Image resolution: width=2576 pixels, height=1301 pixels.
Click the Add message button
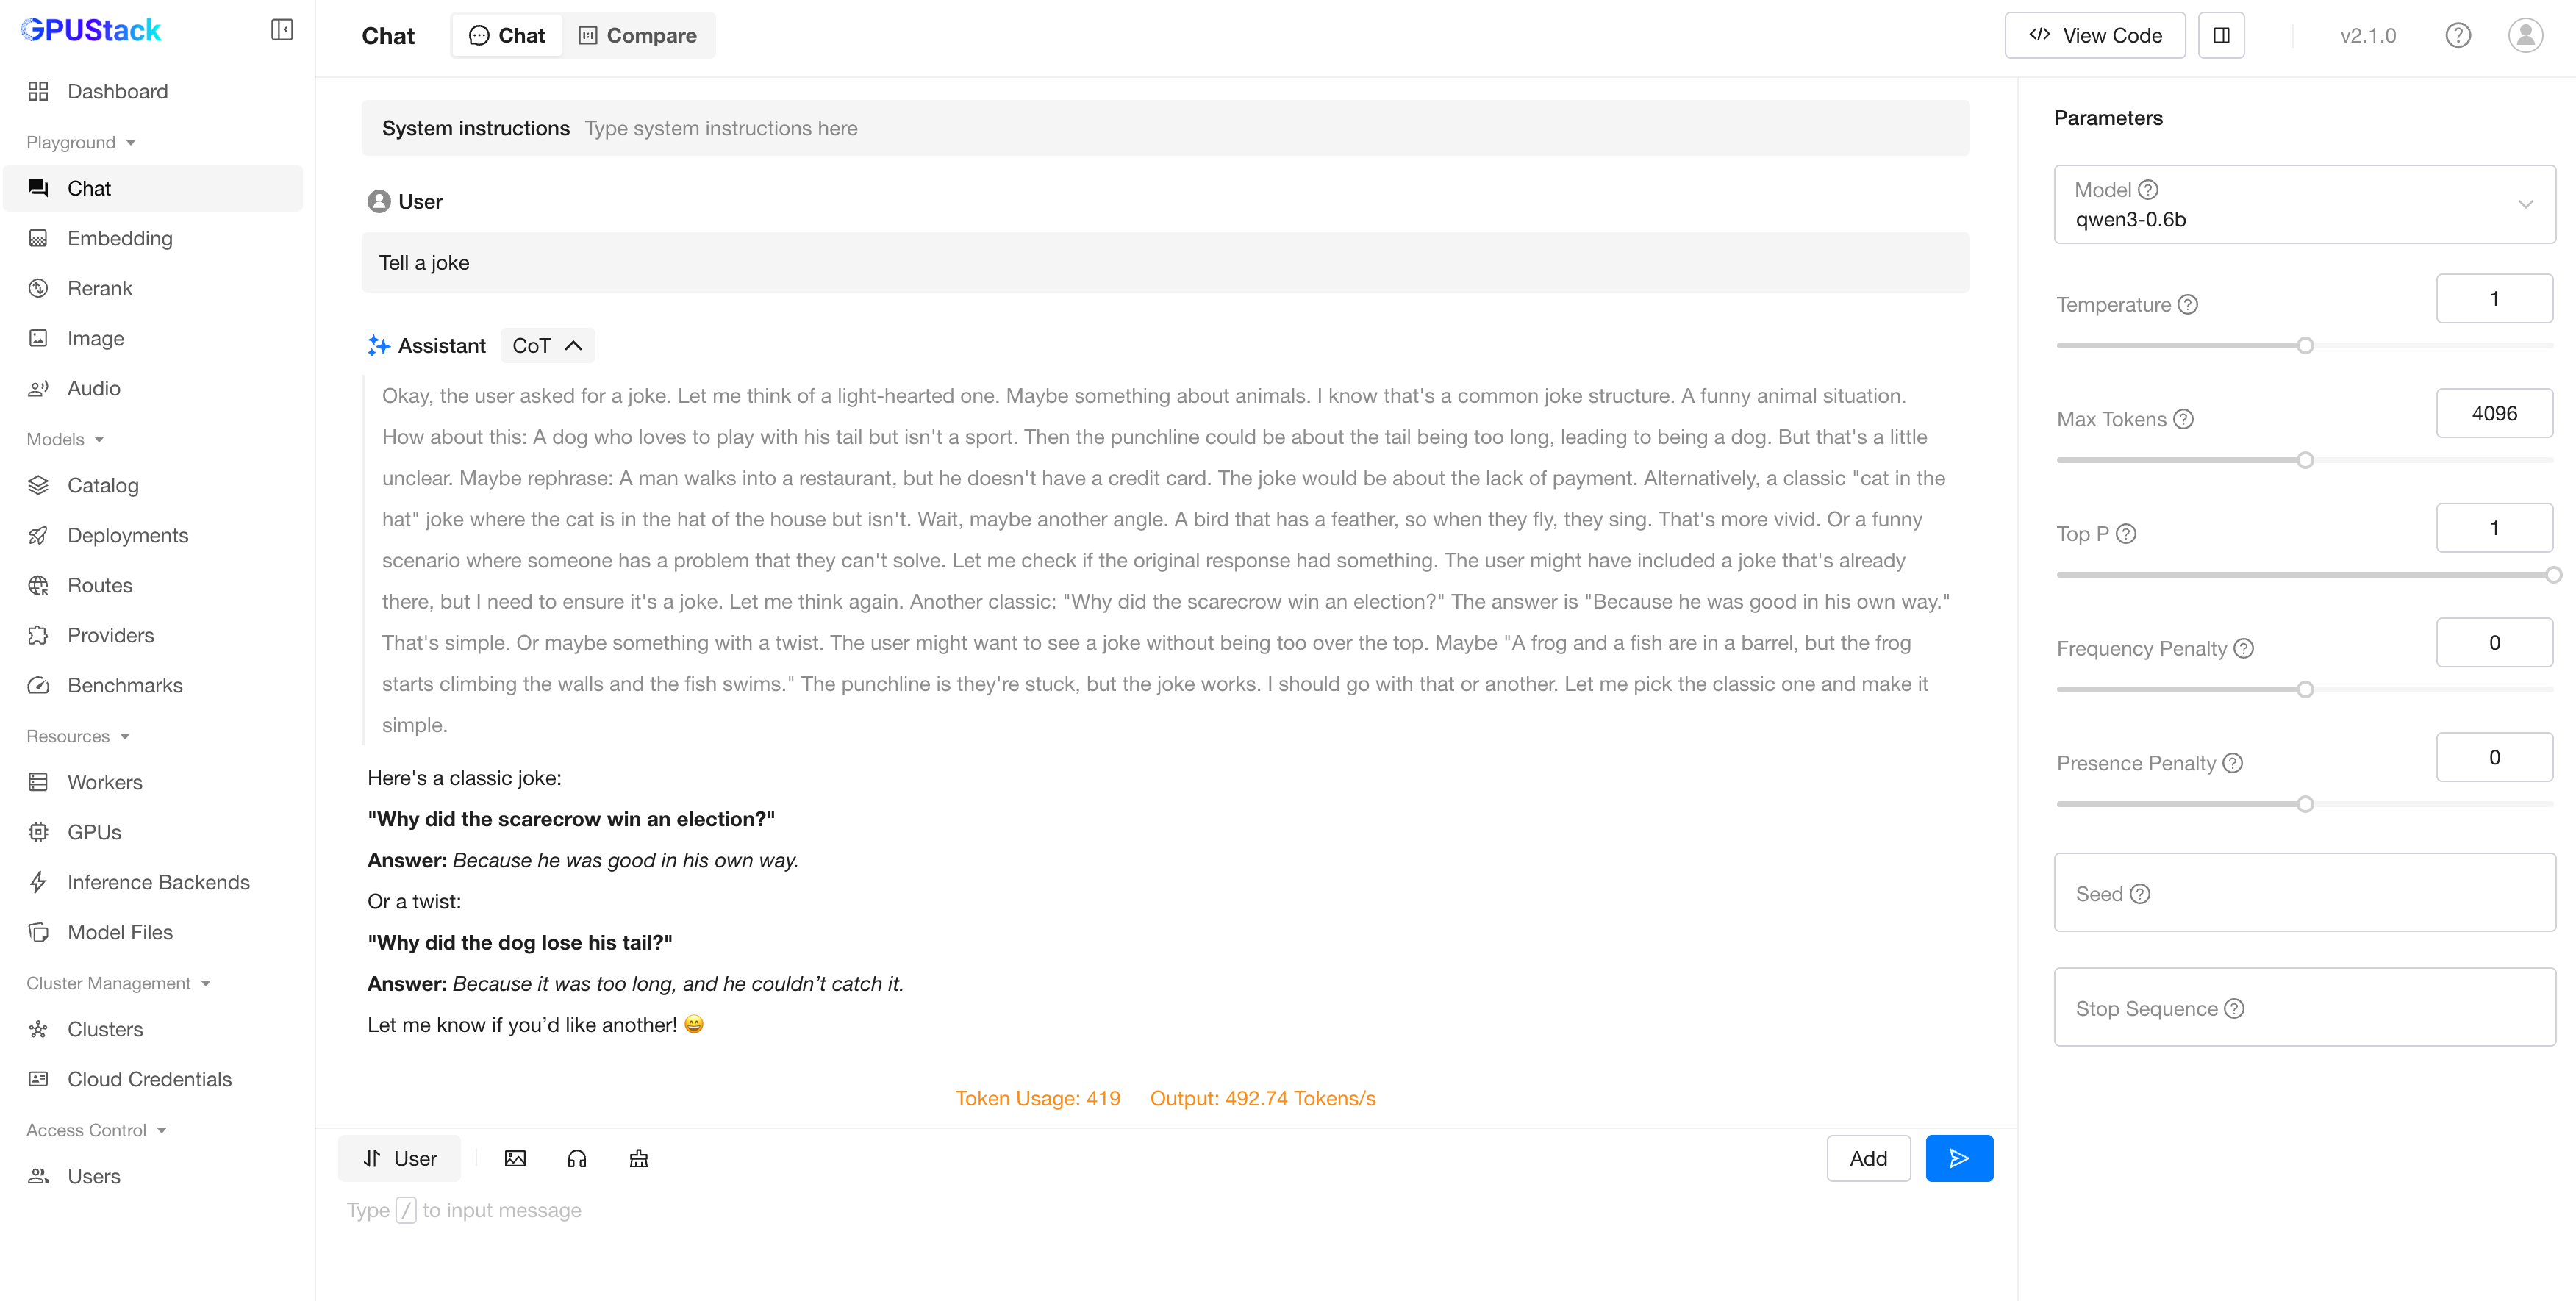point(1867,1158)
